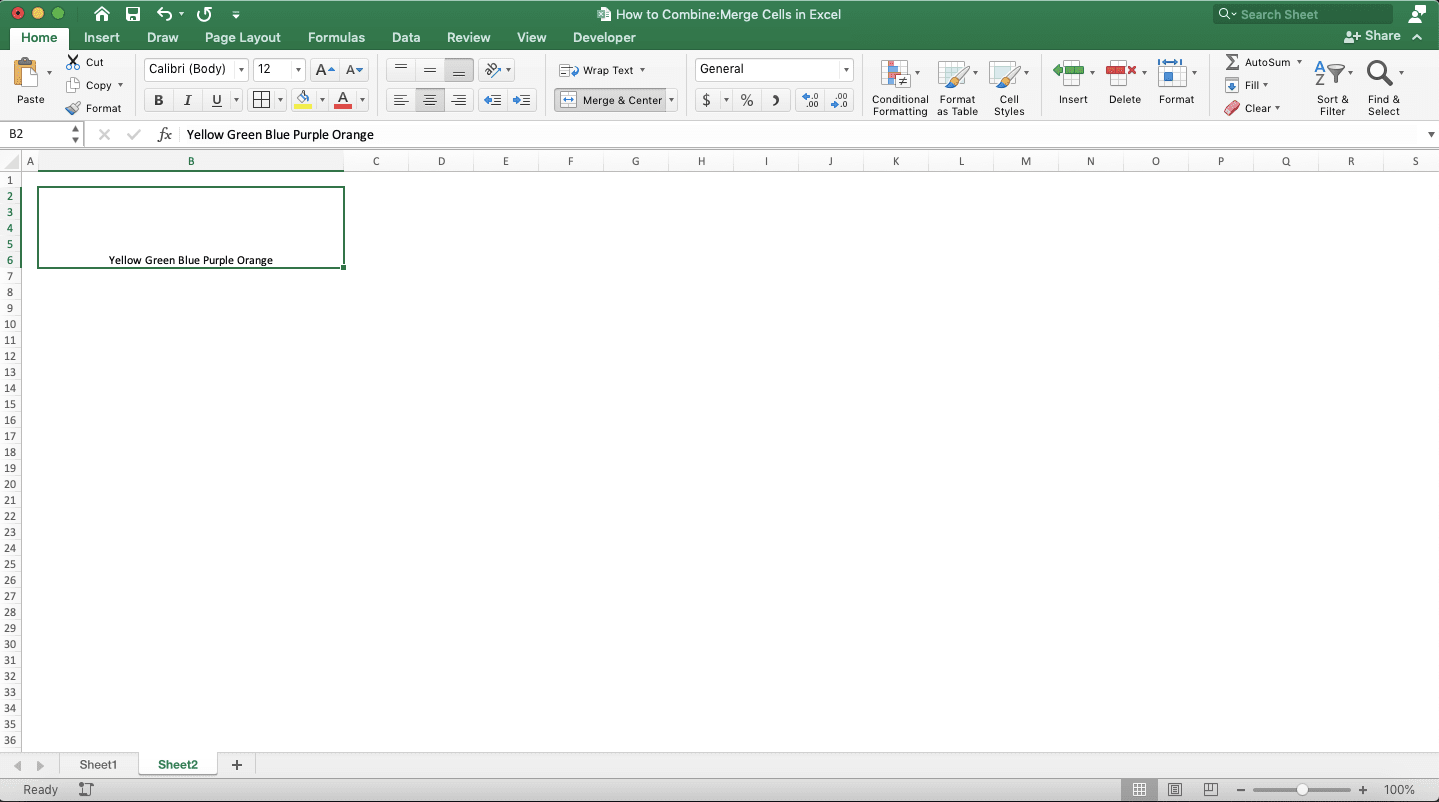This screenshot has width=1439, height=802.
Task: Click the Conditional Formatting icon
Action: point(894,75)
